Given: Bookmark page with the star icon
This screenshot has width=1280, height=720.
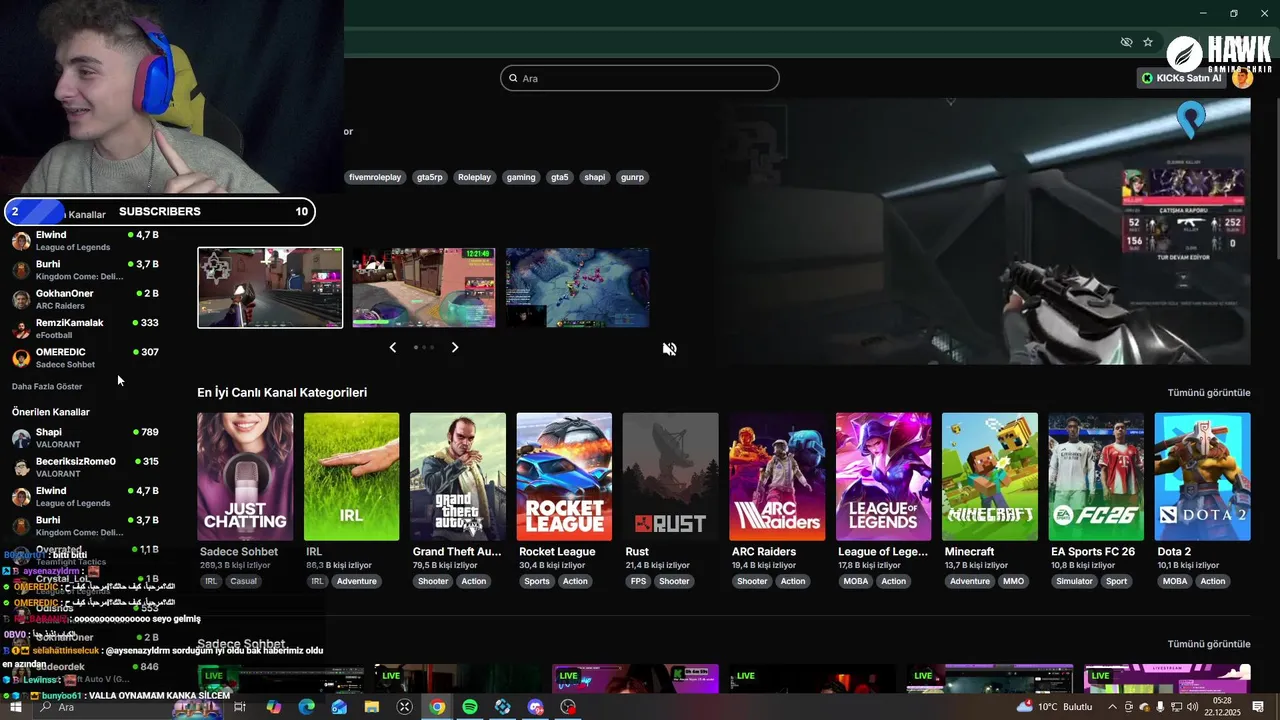Looking at the screenshot, I should tap(1148, 42).
